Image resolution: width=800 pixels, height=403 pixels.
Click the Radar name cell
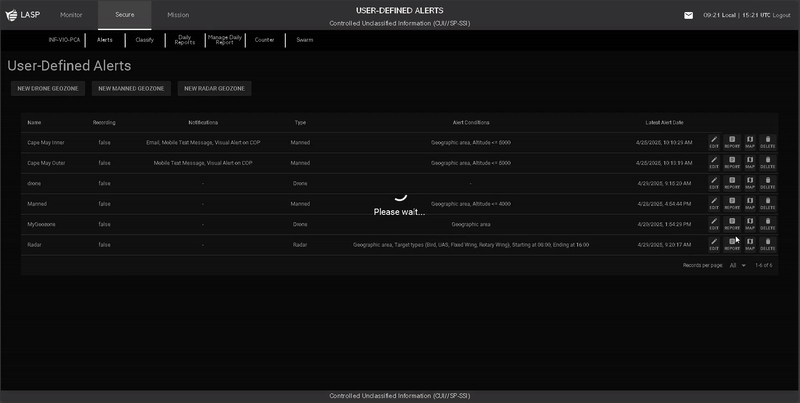pos(34,245)
